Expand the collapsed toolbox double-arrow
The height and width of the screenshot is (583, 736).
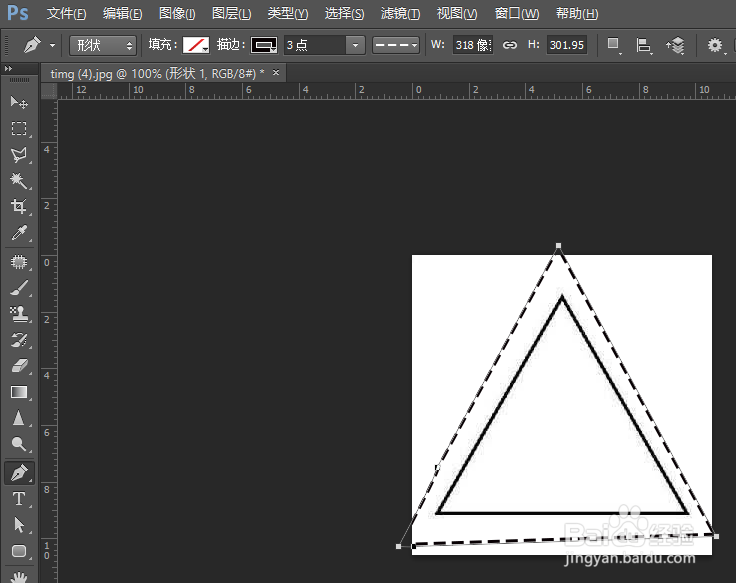8,69
